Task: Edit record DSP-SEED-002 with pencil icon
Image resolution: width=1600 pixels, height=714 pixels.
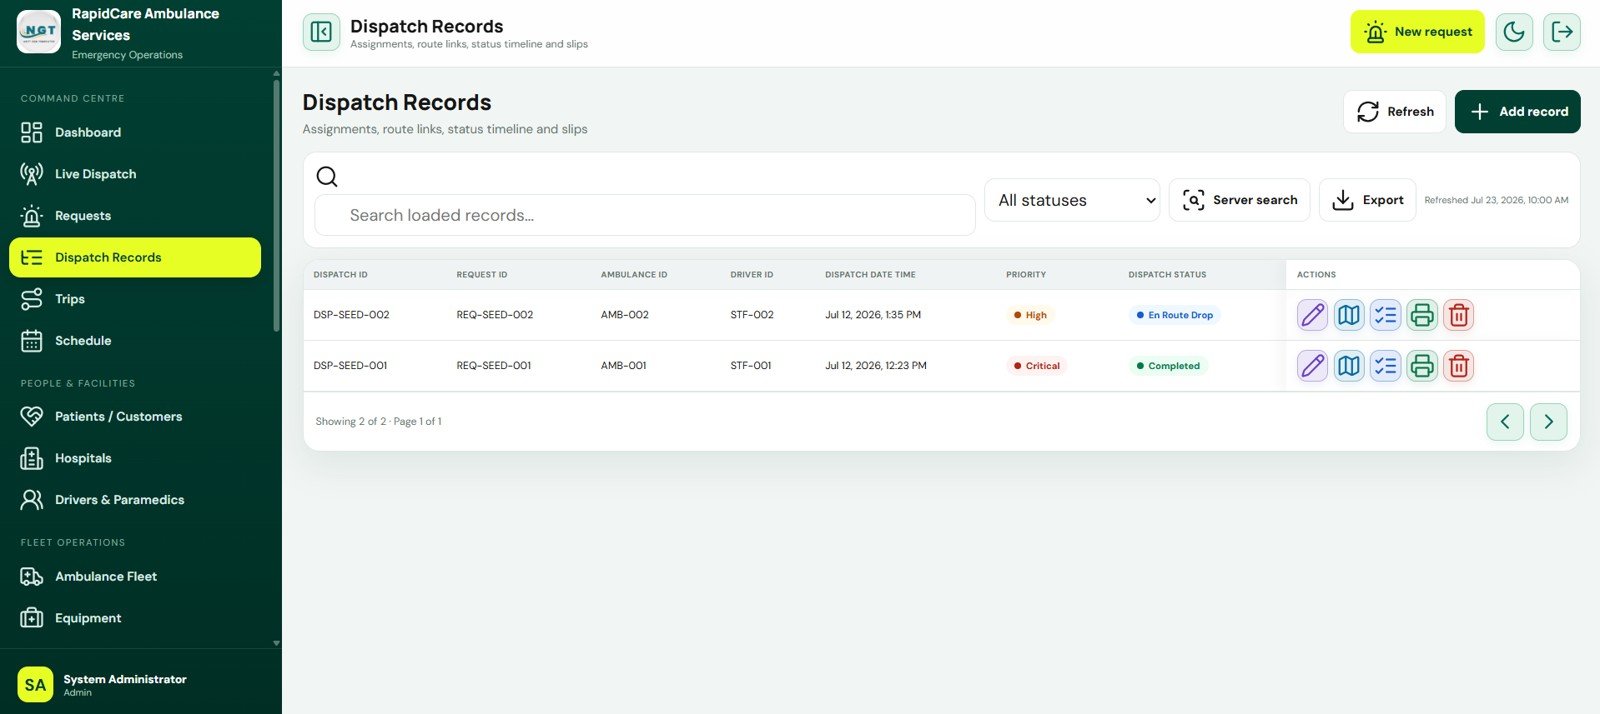Action: [1313, 315]
